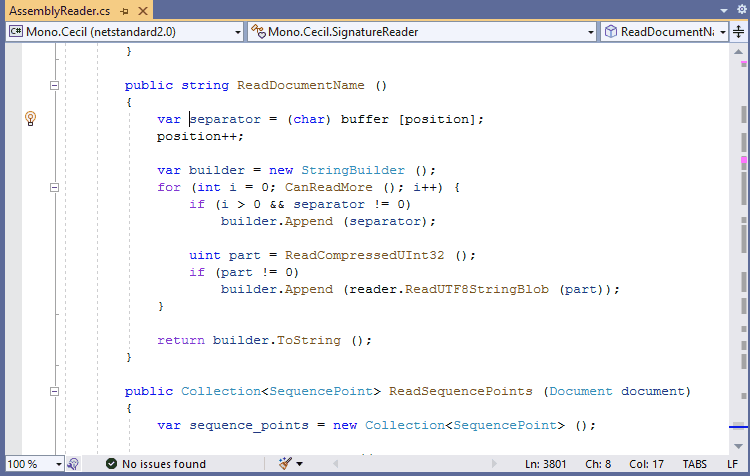
Task: Click the horizontal scroll right arrow
Action: click(494, 463)
